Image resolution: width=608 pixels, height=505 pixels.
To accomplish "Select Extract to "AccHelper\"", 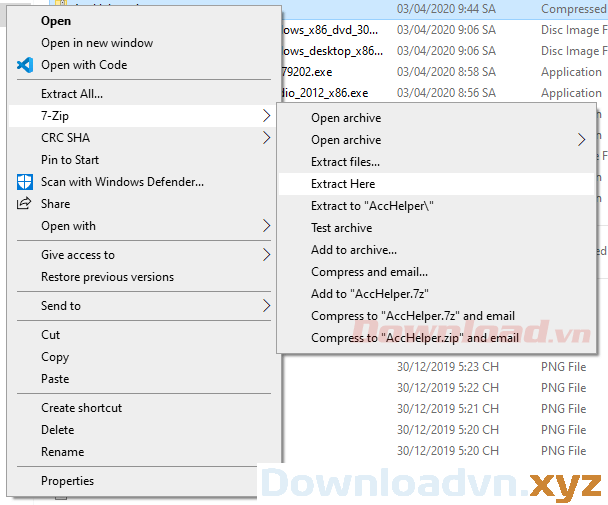I will pos(372,206).
